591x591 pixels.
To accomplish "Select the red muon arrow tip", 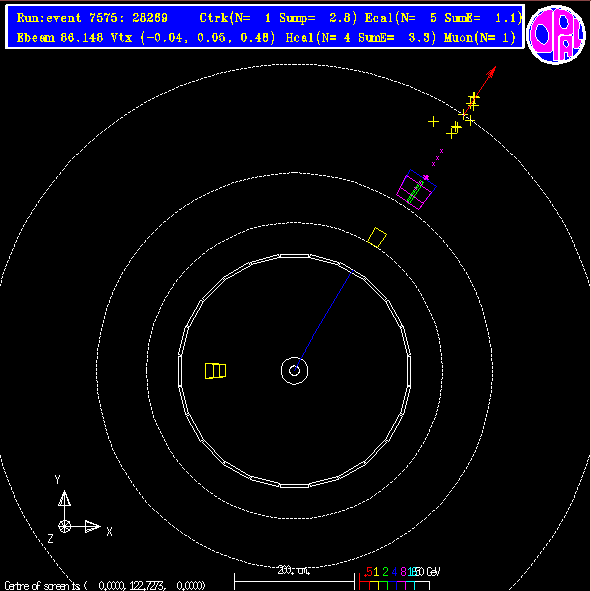I will (x=491, y=72).
